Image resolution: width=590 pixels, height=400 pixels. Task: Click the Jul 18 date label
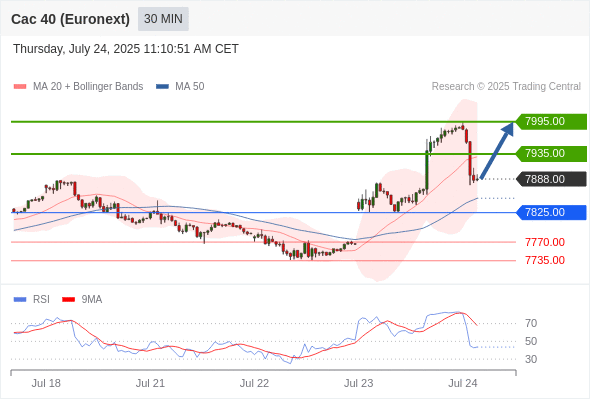pos(46,383)
